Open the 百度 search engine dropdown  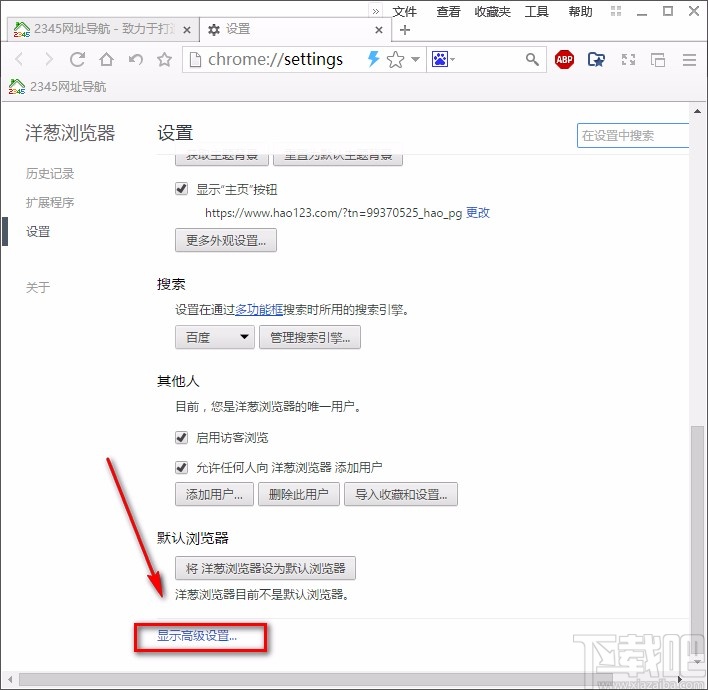(x=215, y=337)
